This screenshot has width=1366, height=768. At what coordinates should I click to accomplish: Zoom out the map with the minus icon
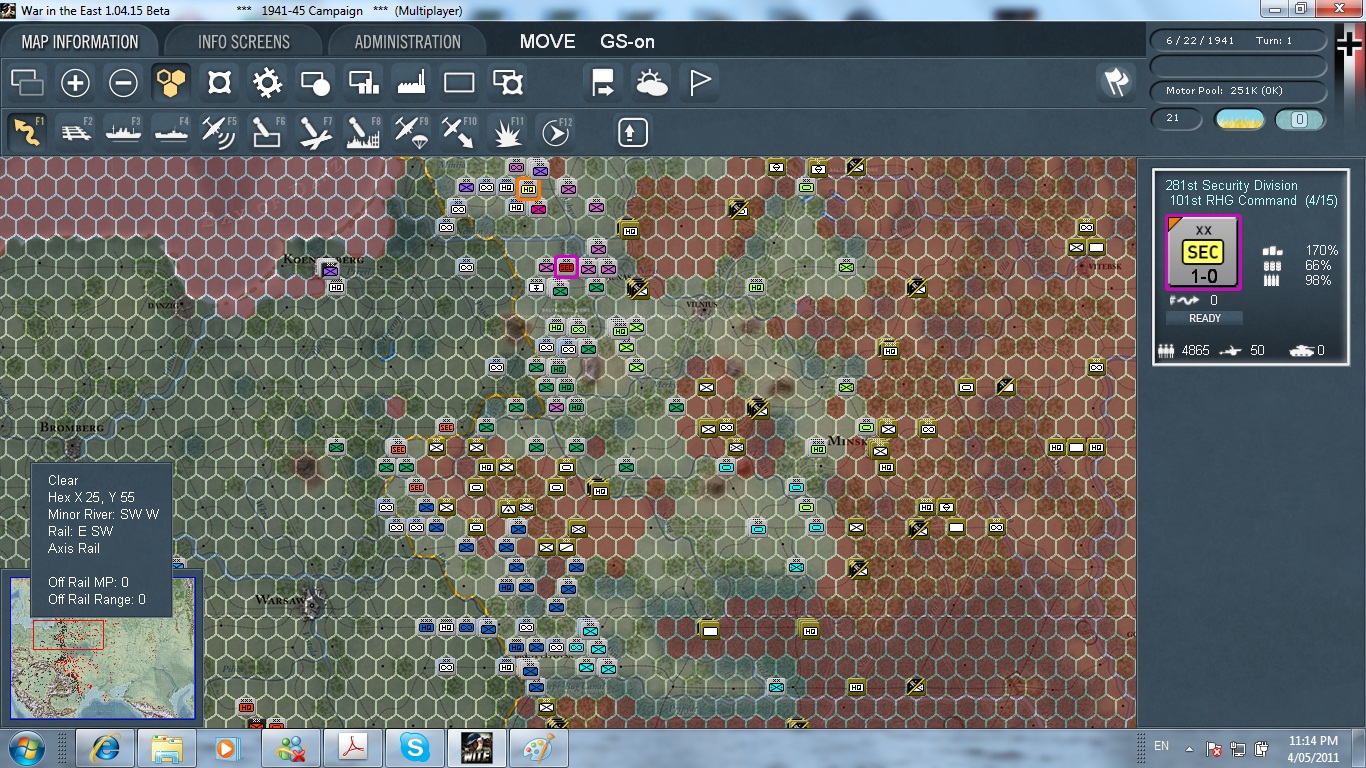(123, 82)
